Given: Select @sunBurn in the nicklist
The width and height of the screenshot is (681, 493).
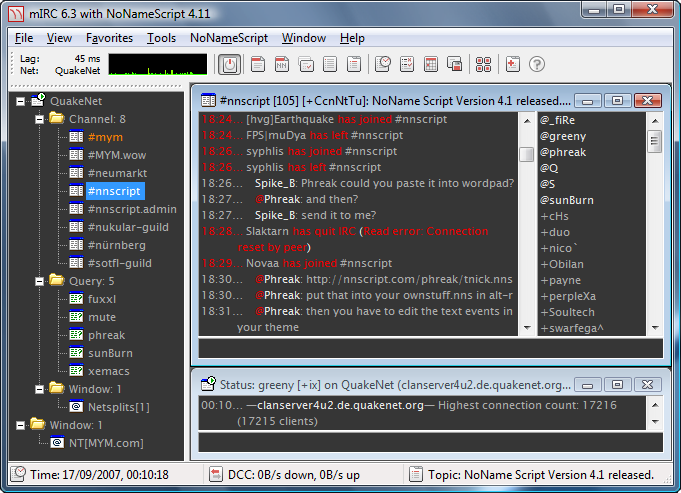Looking at the screenshot, I should (x=566, y=200).
